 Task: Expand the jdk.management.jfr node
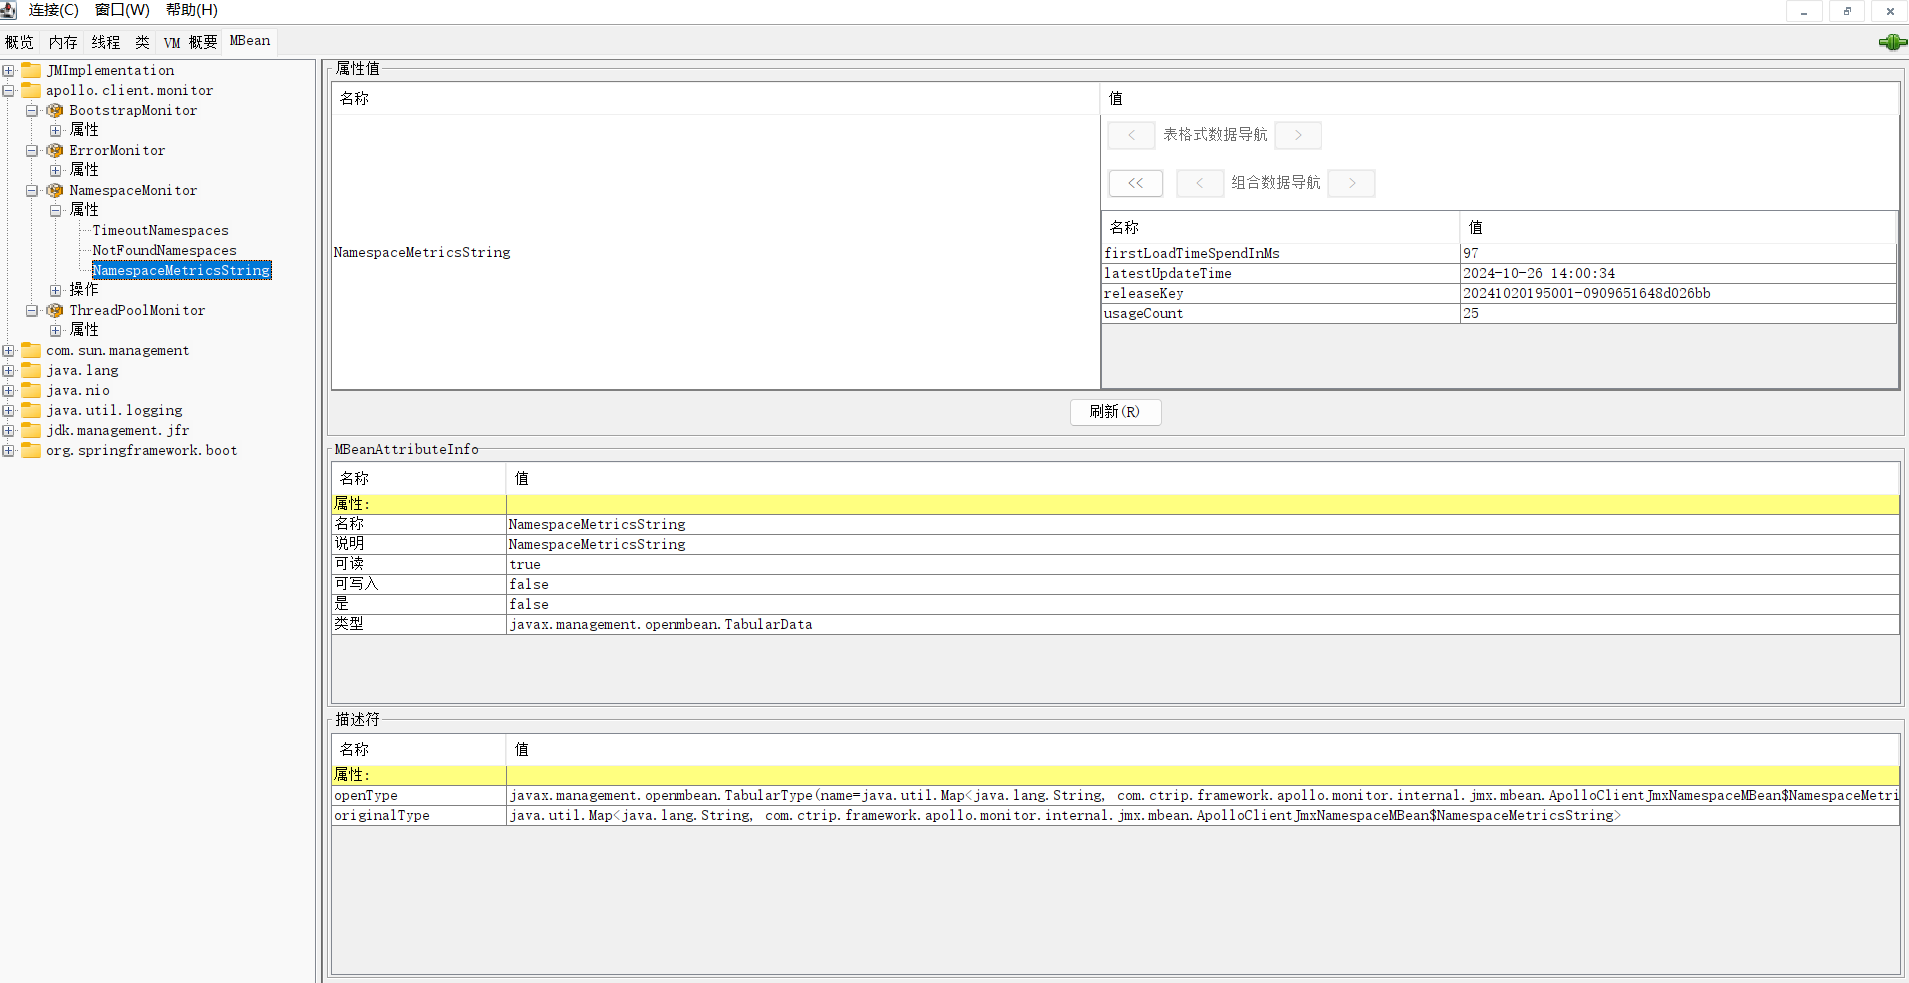pyautogui.click(x=8, y=431)
